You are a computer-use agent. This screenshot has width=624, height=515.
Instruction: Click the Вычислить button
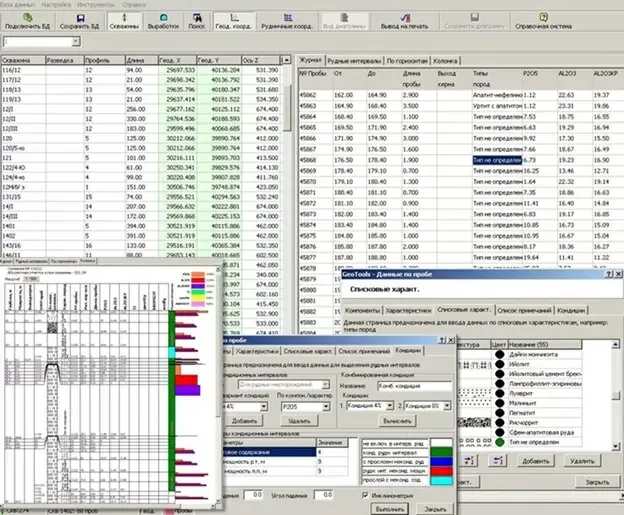click(x=397, y=421)
